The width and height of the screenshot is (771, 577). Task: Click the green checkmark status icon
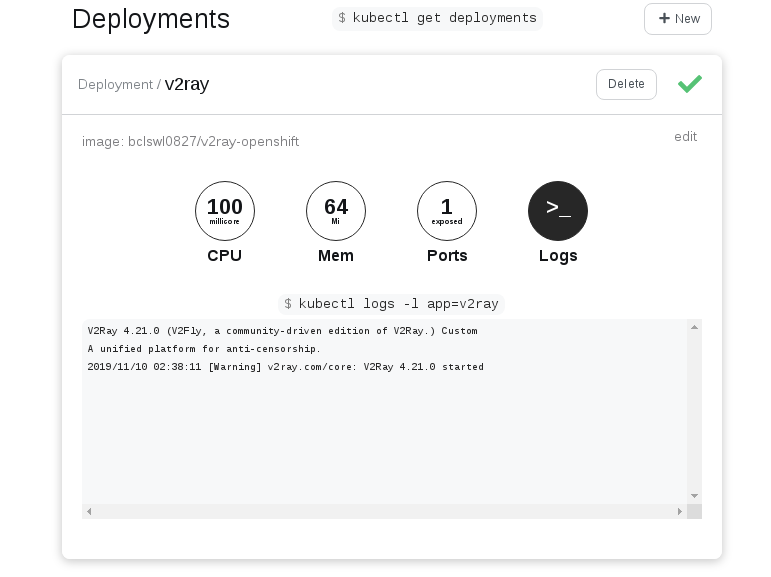(689, 84)
